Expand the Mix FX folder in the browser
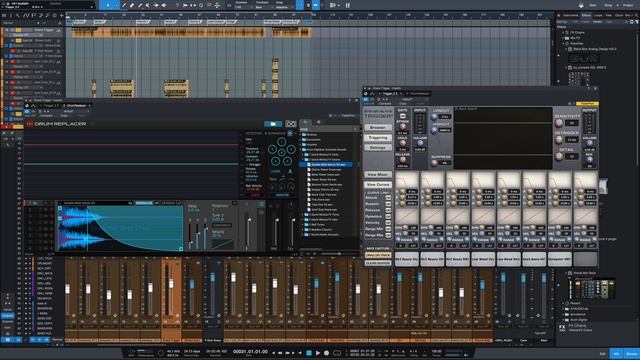640x360 pixels. (x=563, y=38)
